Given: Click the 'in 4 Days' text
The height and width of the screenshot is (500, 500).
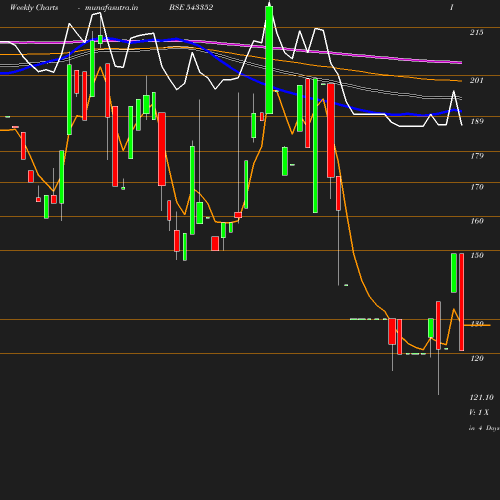Looking at the screenshot, I should [x=484, y=428].
